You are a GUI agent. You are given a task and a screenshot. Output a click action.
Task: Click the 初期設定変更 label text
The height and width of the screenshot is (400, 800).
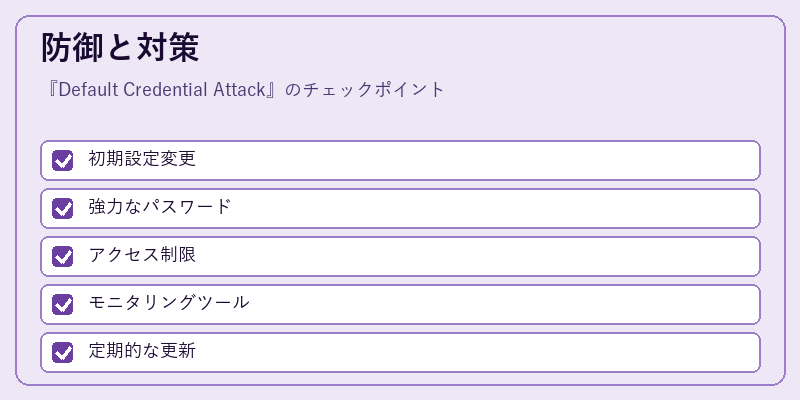pyautogui.click(x=142, y=159)
